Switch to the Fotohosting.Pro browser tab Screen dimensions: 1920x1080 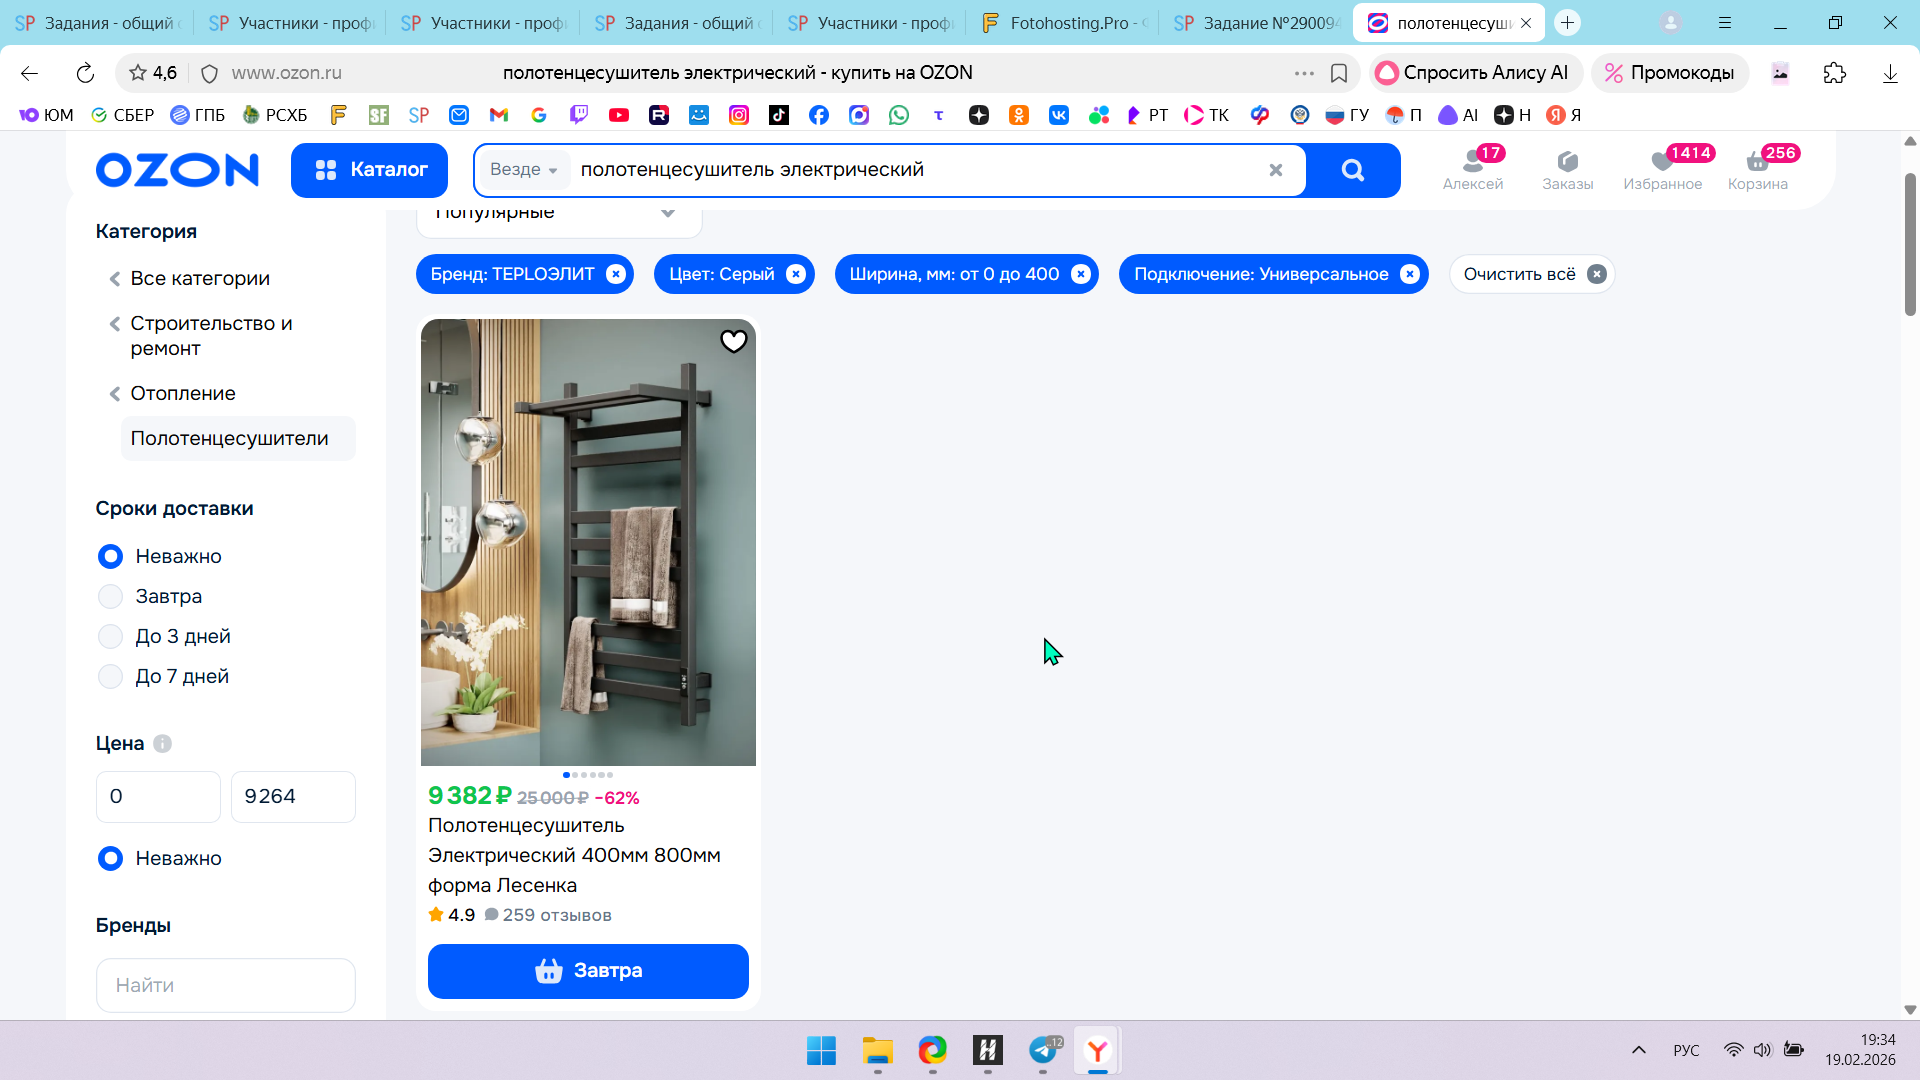coord(1066,23)
